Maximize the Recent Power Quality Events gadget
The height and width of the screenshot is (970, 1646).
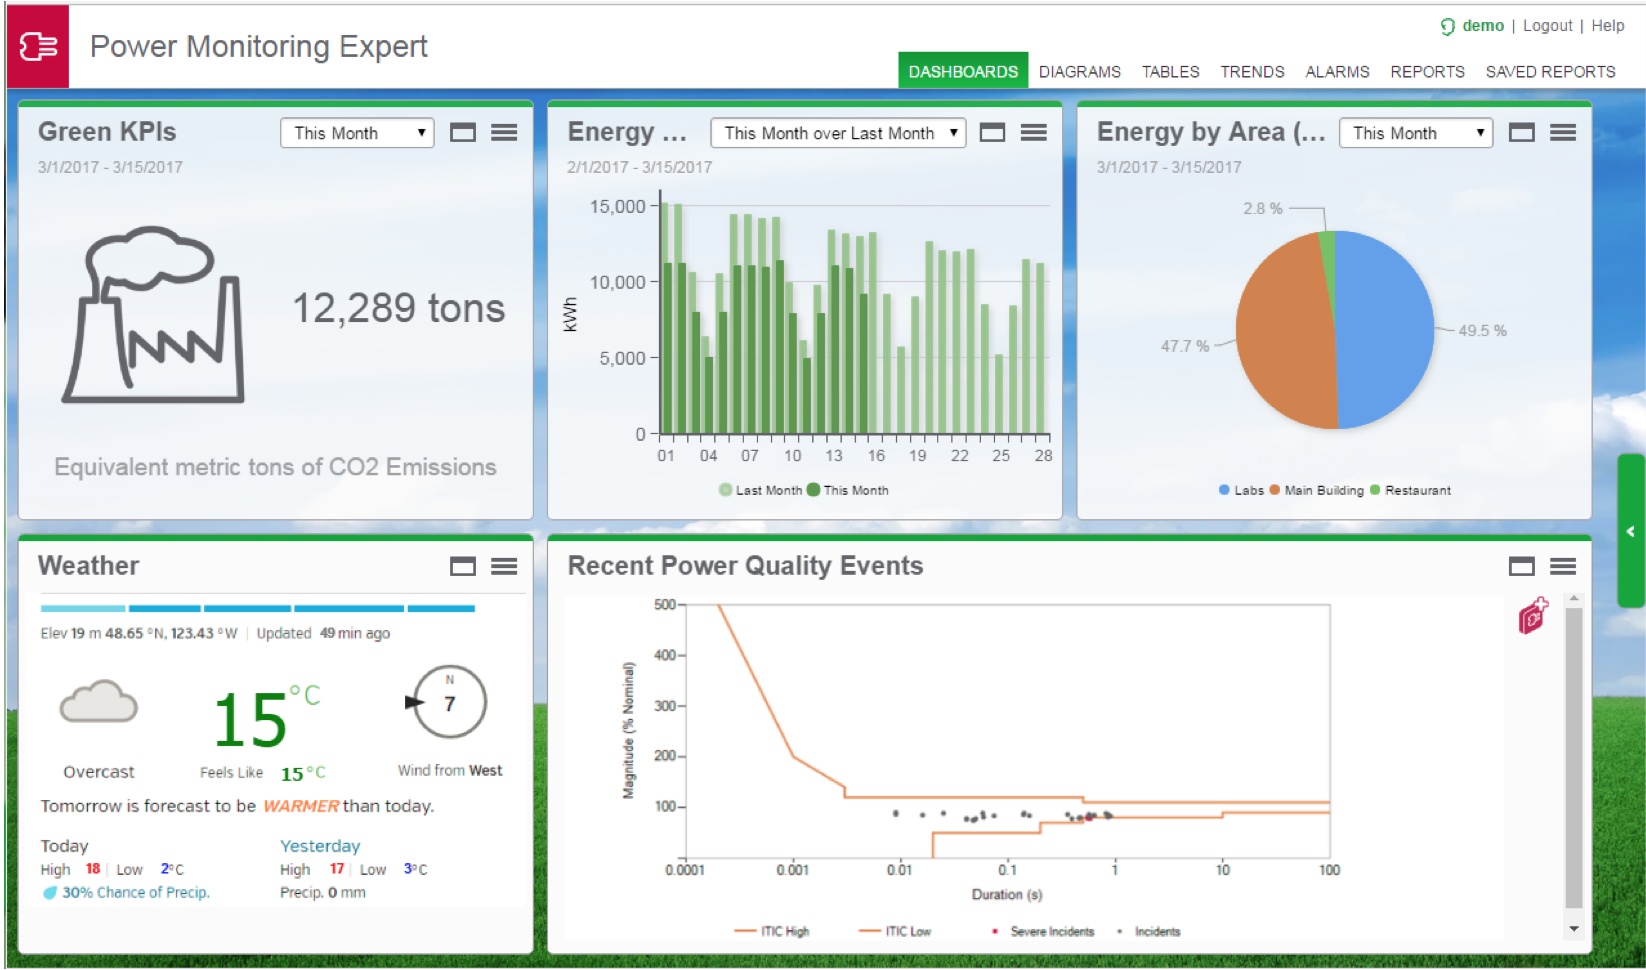pyautogui.click(x=1522, y=567)
